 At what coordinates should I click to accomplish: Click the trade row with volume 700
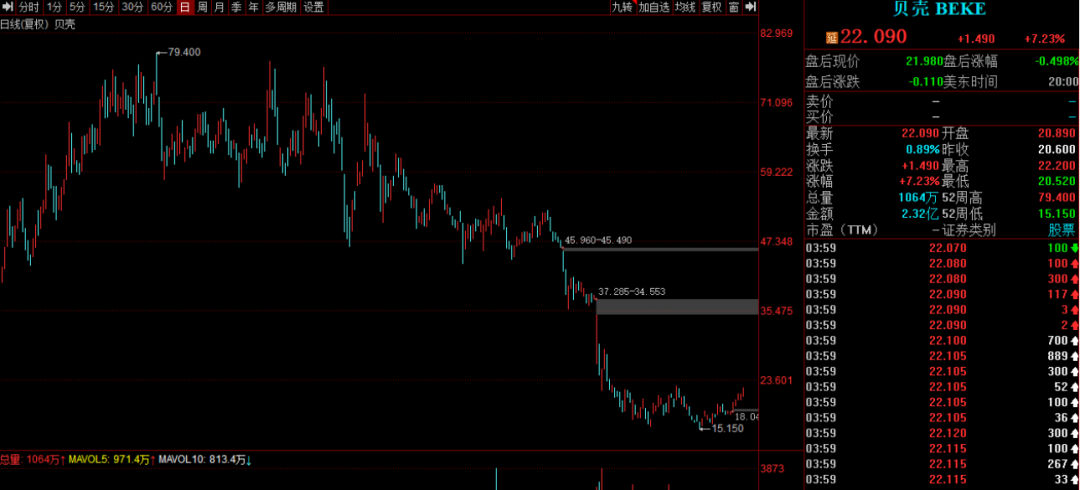(x=942, y=340)
